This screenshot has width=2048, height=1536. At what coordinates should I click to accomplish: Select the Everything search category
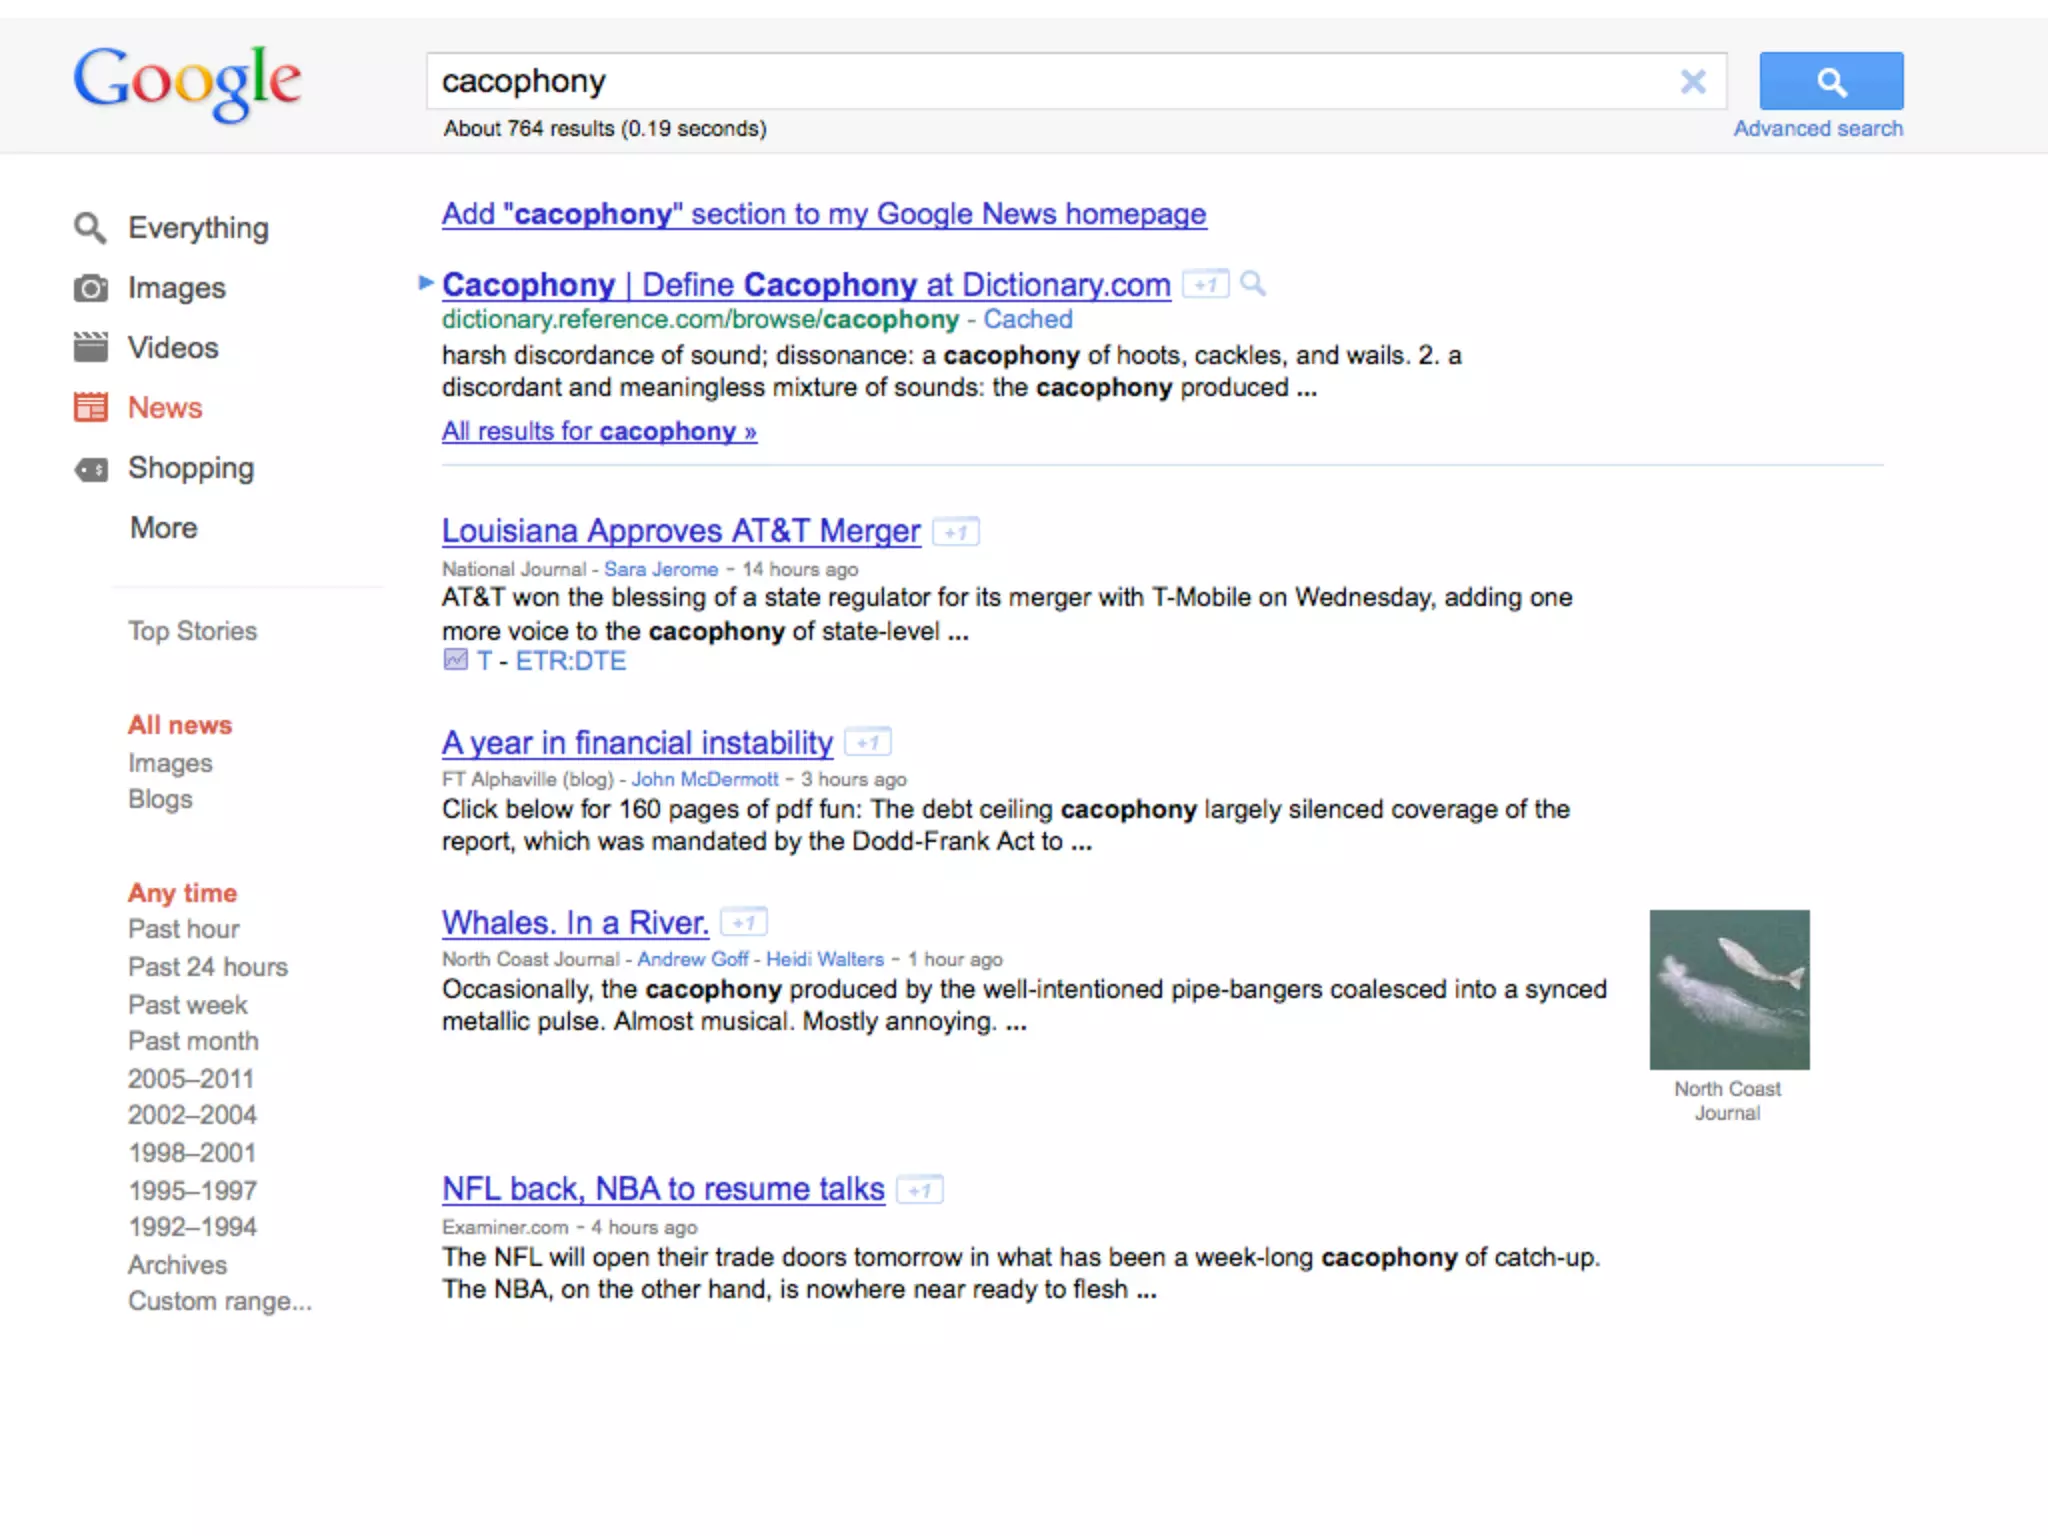click(x=198, y=228)
